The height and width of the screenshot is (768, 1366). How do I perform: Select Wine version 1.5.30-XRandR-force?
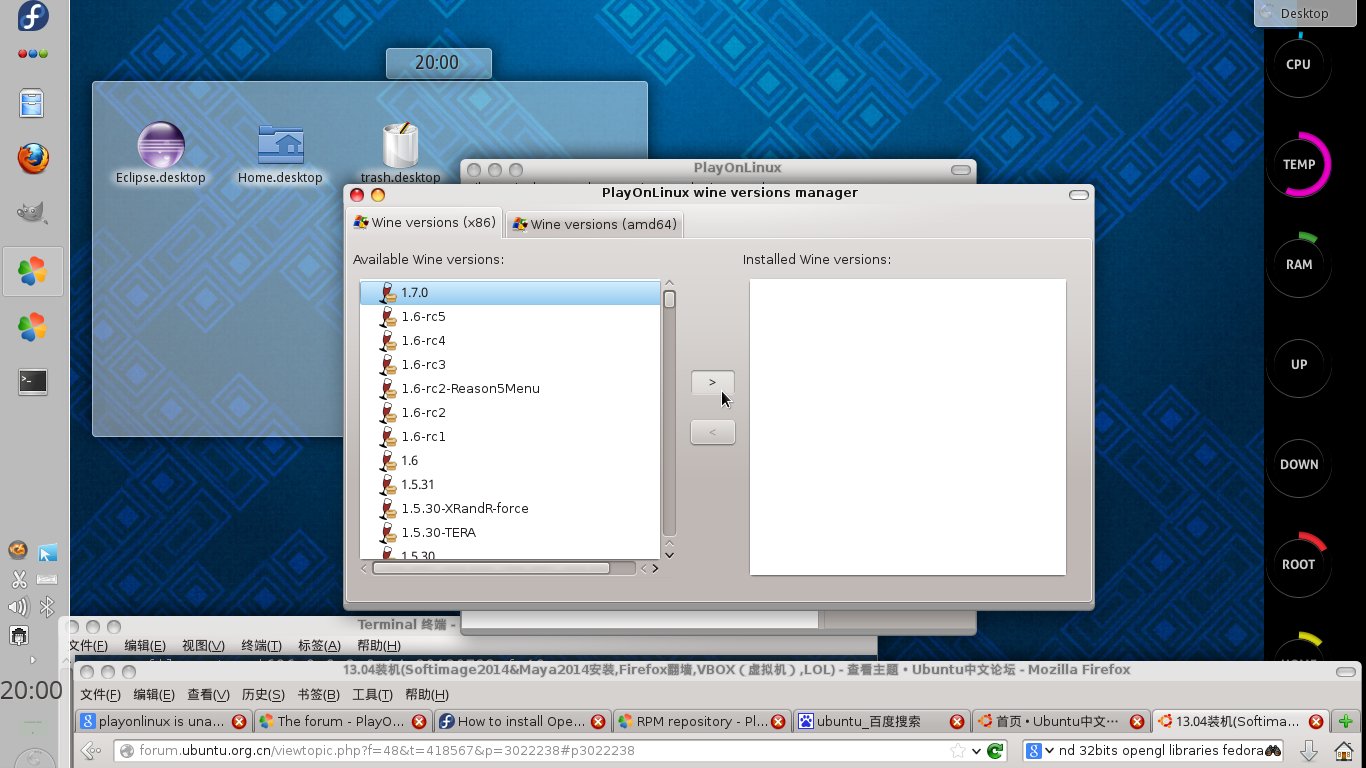point(510,509)
